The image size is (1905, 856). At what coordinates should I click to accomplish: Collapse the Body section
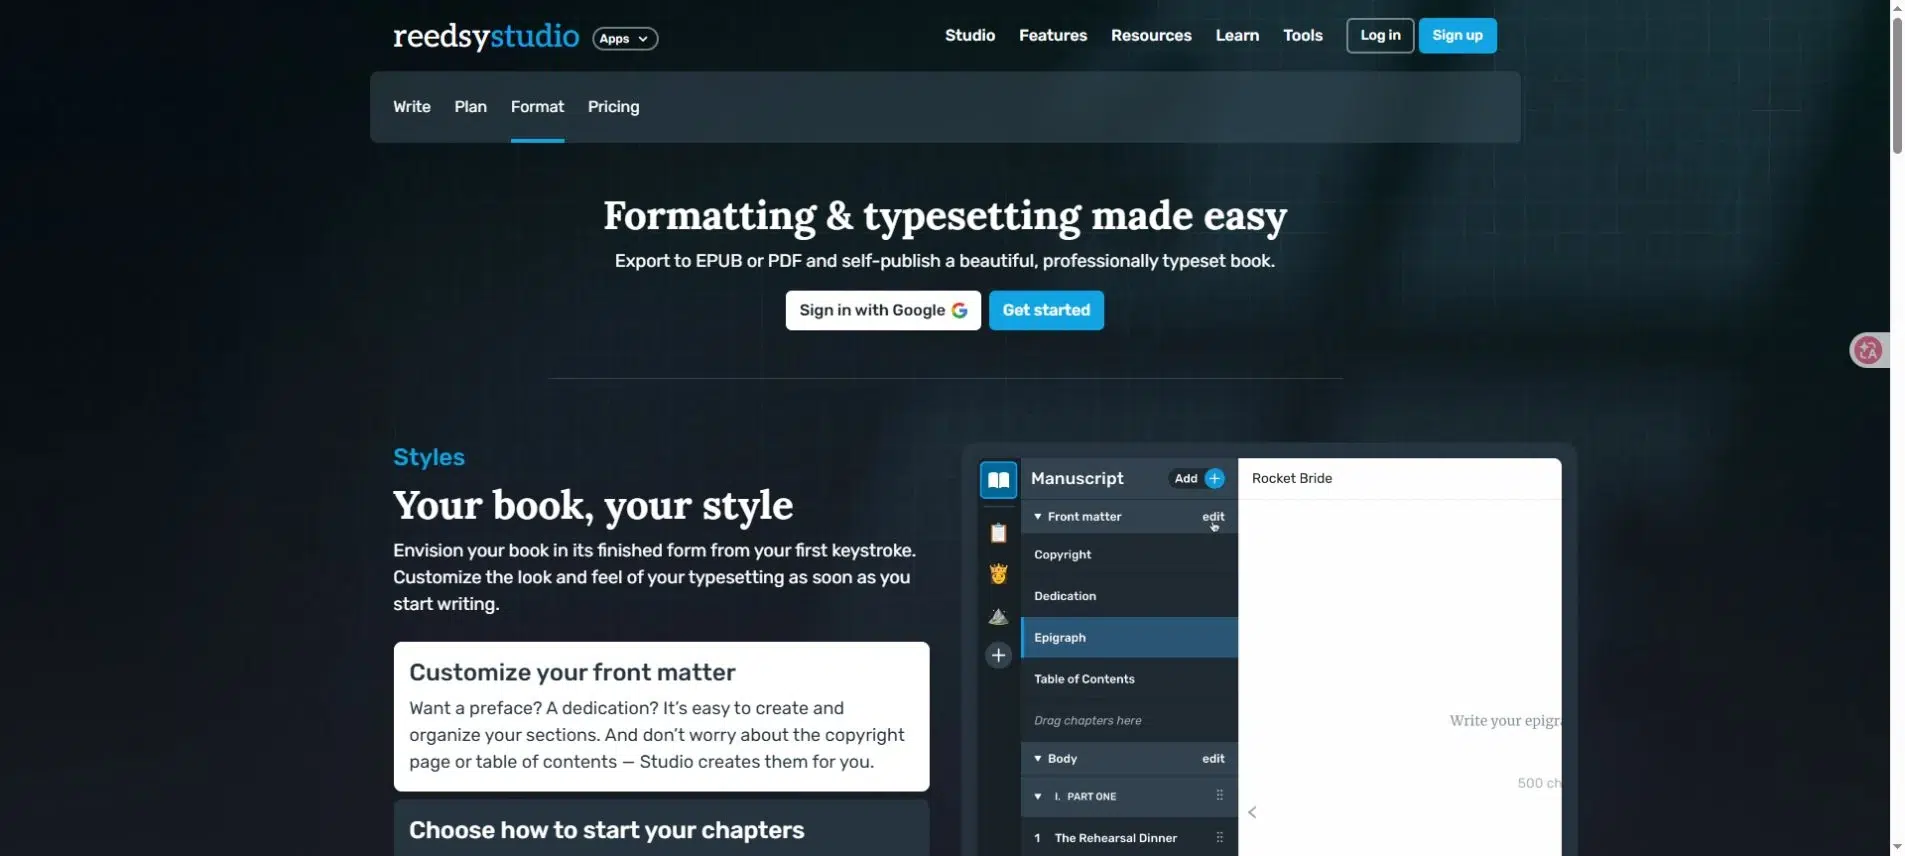(x=1038, y=759)
